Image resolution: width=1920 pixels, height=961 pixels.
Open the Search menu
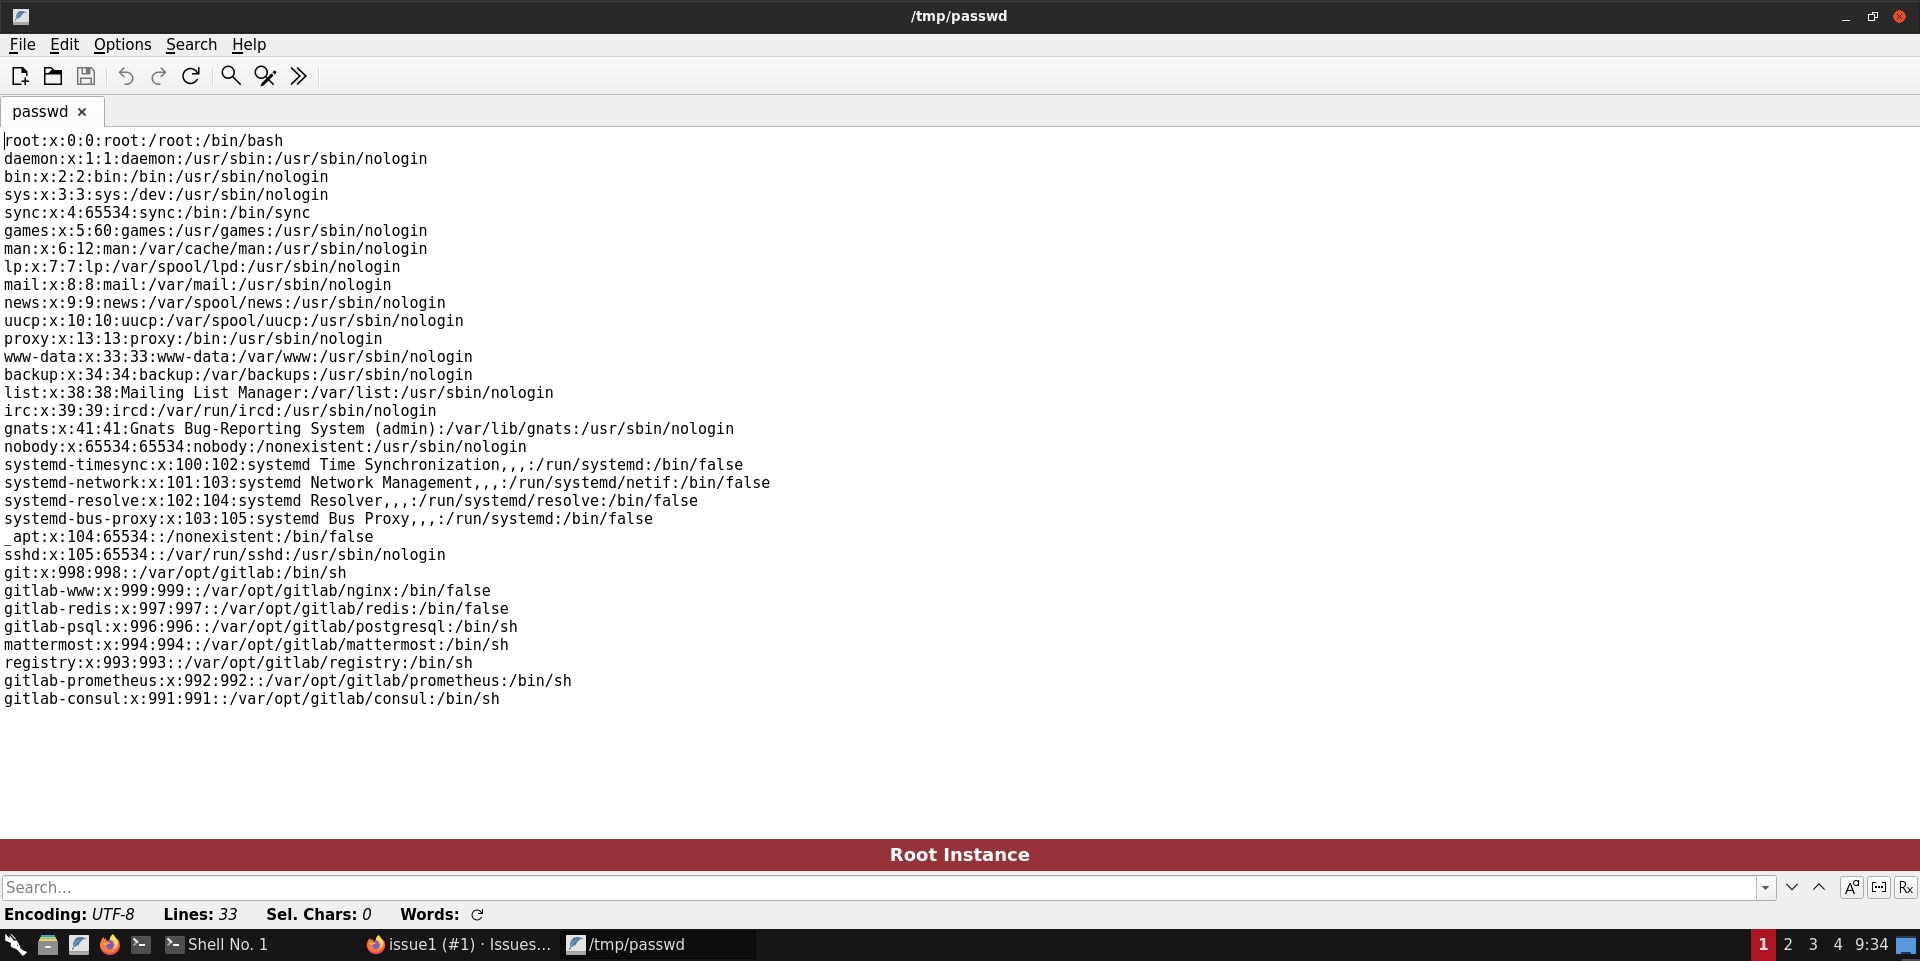[x=191, y=44]
